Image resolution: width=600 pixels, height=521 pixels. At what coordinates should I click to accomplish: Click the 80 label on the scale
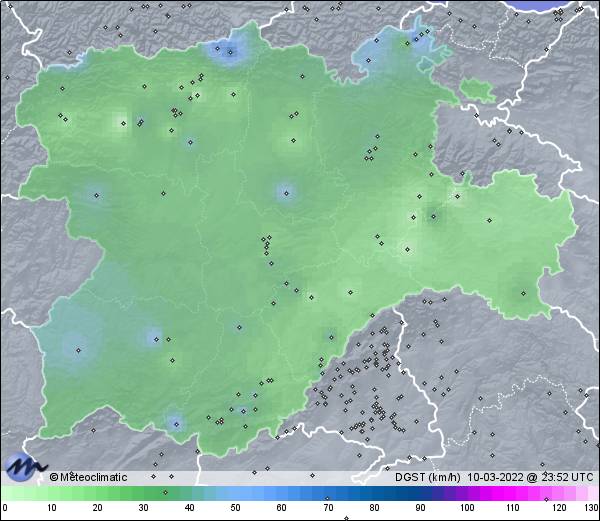pyautogui.click(x=374, y=508)
